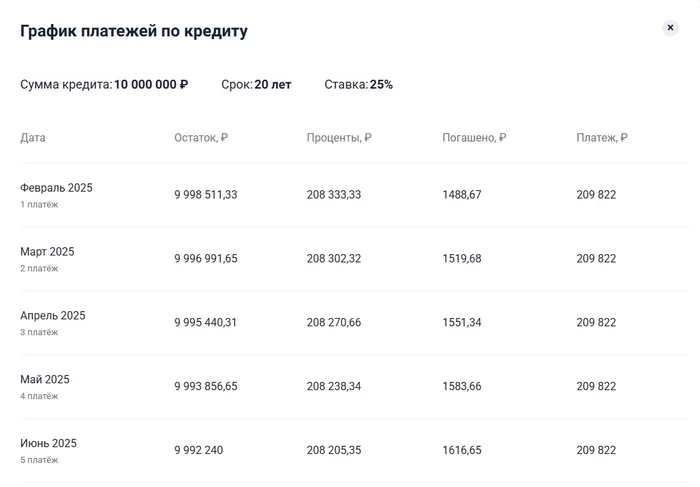Click the repaid amount 1551,34
Image resolution: width=700 pixels, height=487 pixels.
point(462,323)
